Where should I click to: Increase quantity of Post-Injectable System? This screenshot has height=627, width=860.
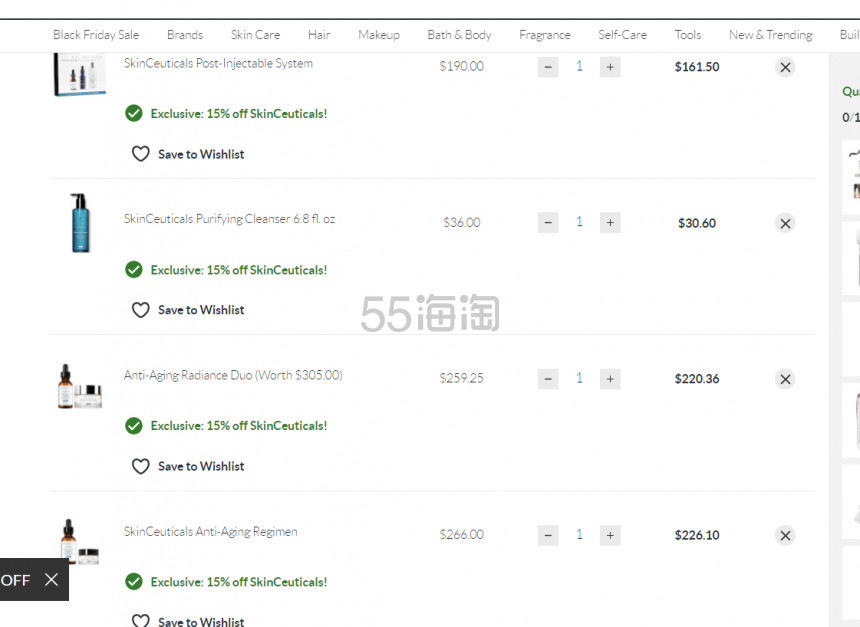[610, 67]
